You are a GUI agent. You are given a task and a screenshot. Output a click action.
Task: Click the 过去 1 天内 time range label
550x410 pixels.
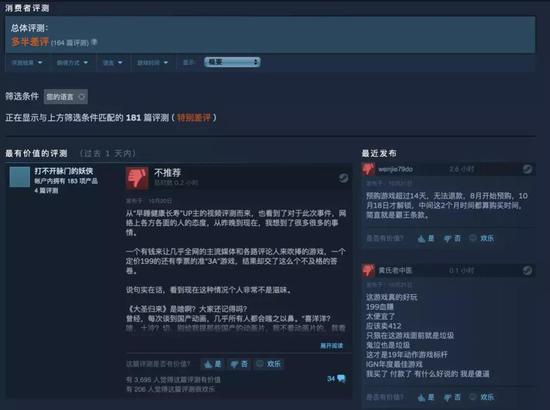(x=108, y=153)
